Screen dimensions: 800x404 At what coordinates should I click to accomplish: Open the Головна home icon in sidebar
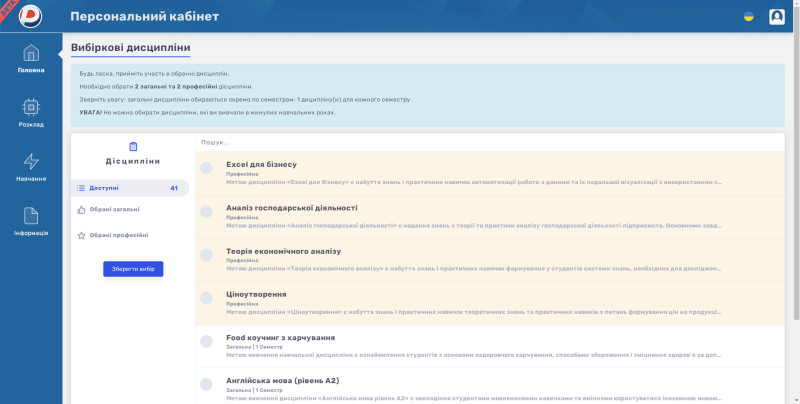click(x=31, y=53)
